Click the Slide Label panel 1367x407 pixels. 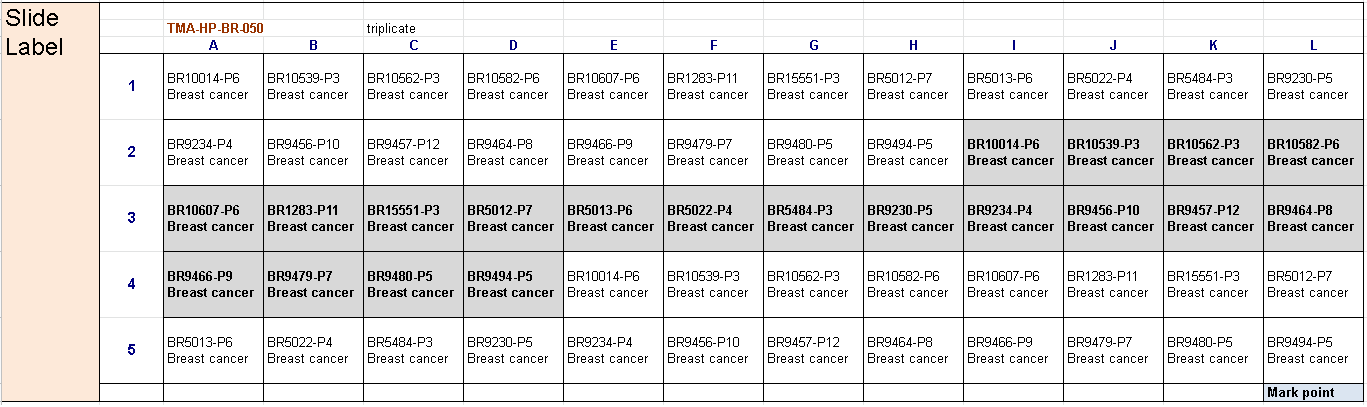tap(50, 200)
